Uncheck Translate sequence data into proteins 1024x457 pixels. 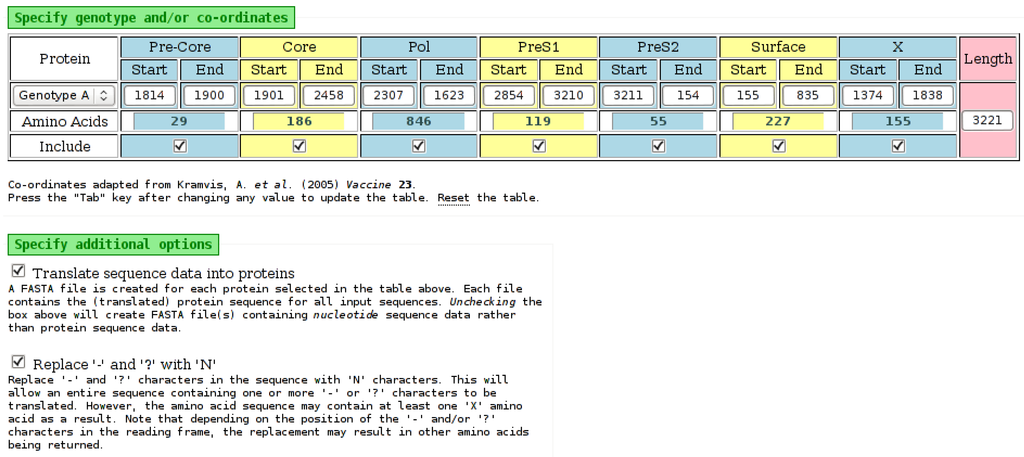tap(19, 272)
